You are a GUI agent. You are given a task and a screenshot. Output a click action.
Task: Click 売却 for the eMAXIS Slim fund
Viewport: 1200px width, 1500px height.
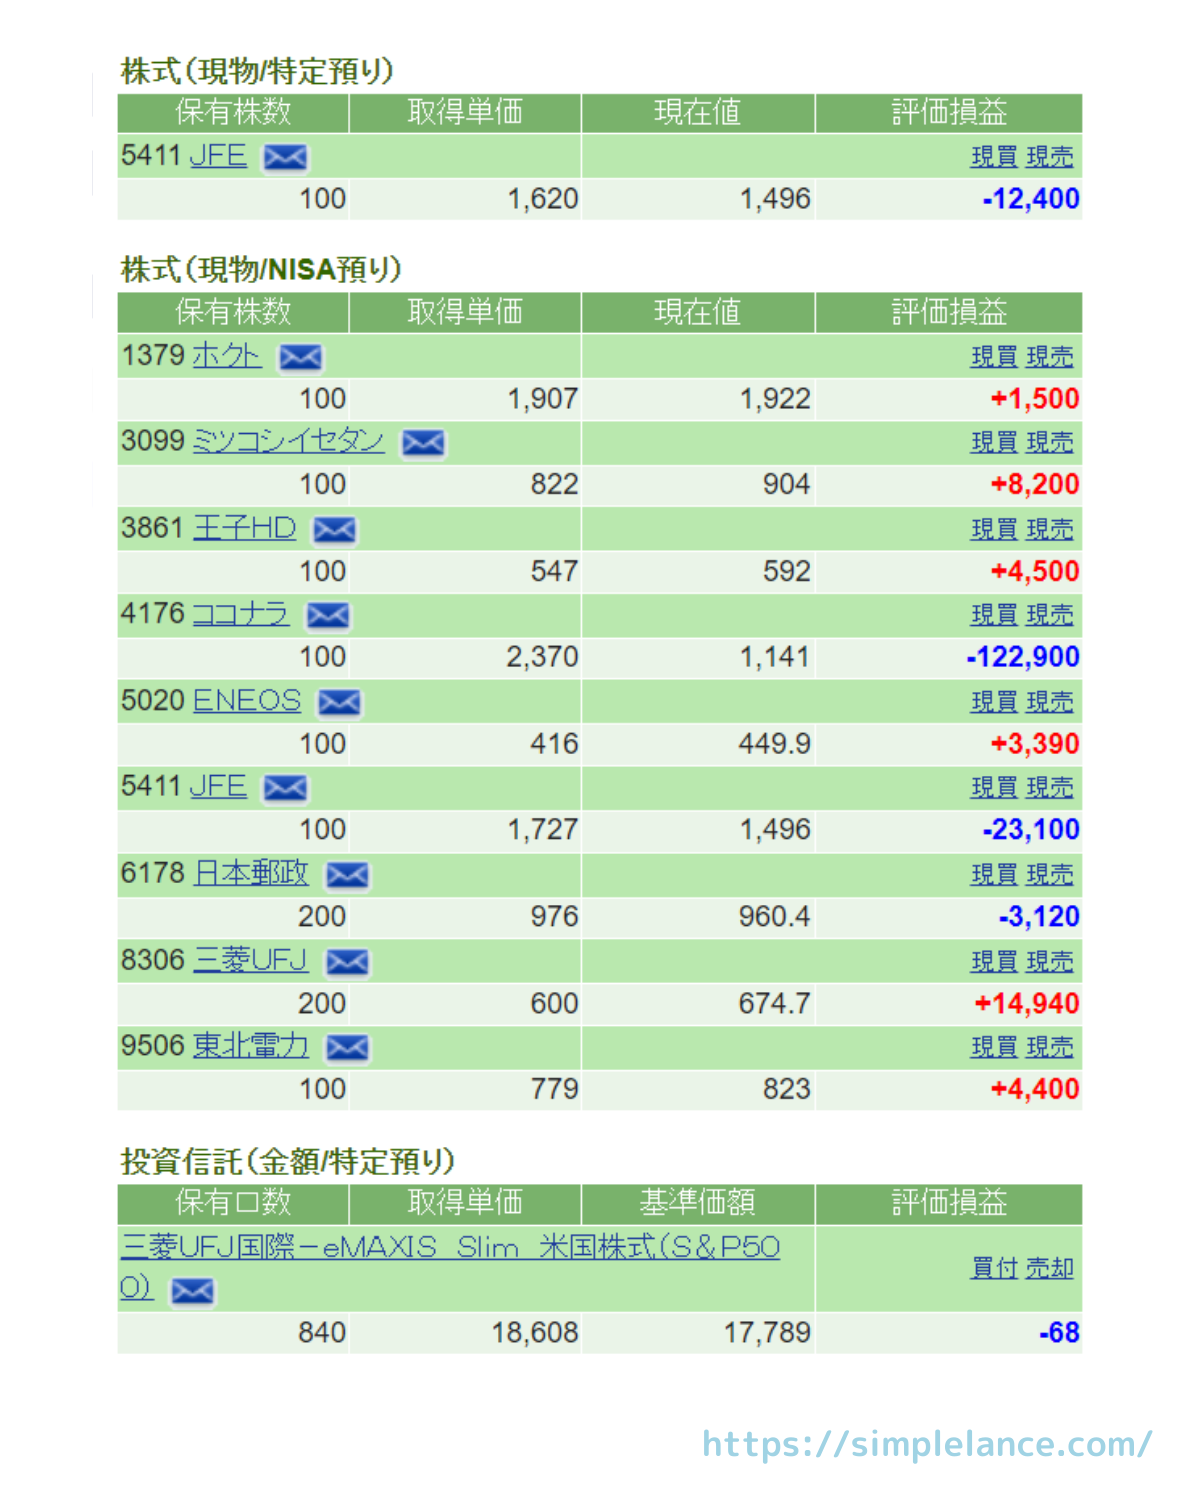tap(1049, 1268)
